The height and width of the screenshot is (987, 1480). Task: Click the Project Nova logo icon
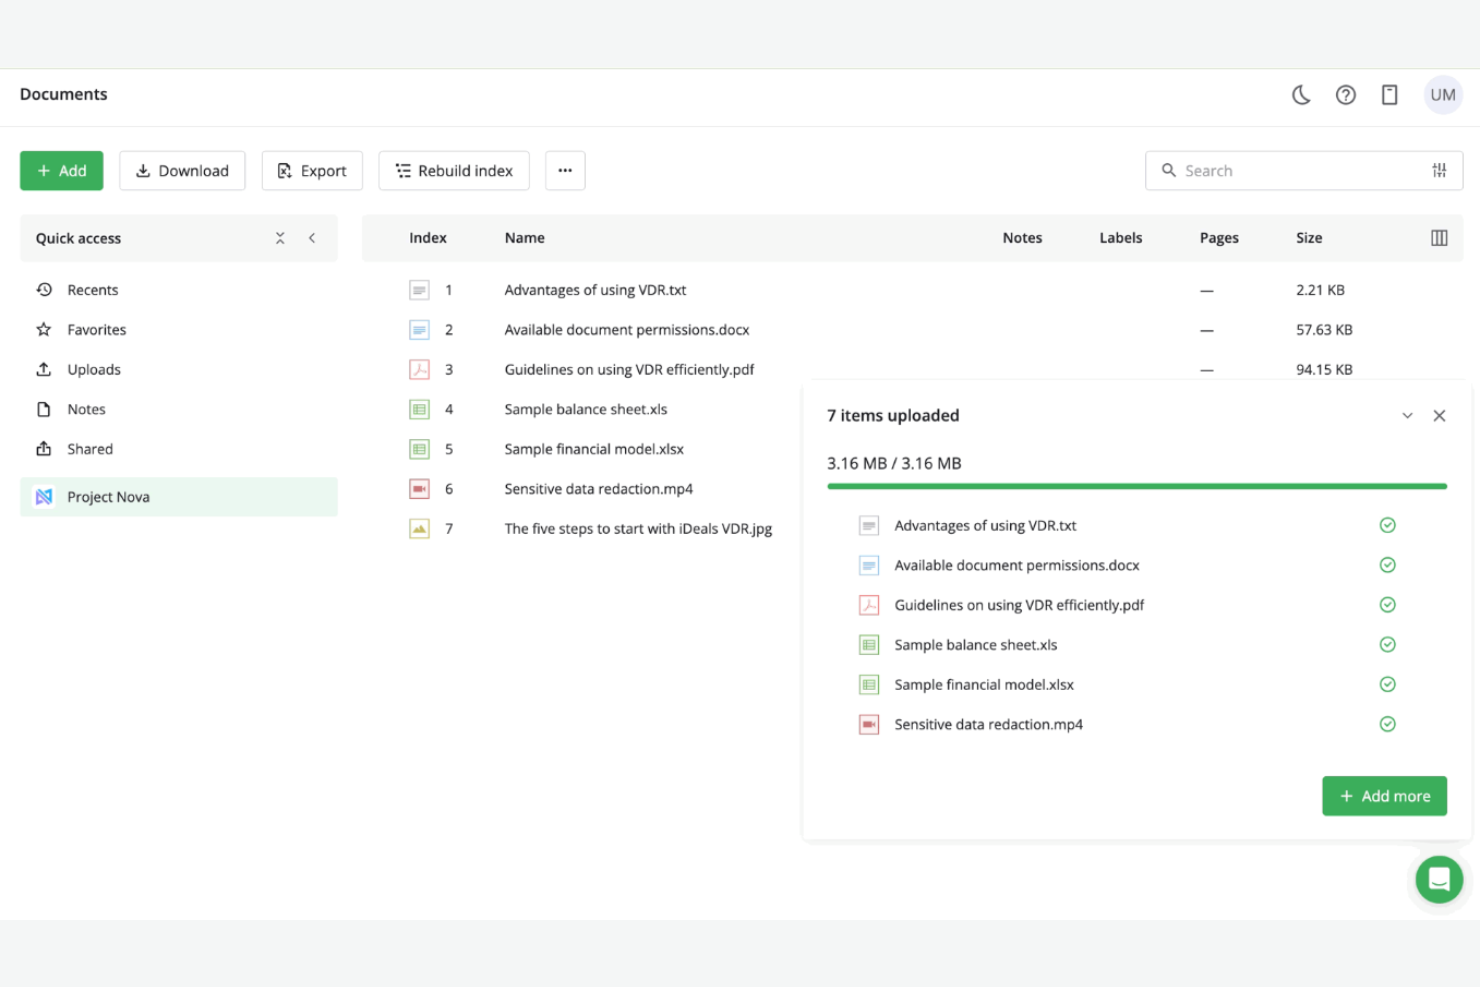(44, 496)
